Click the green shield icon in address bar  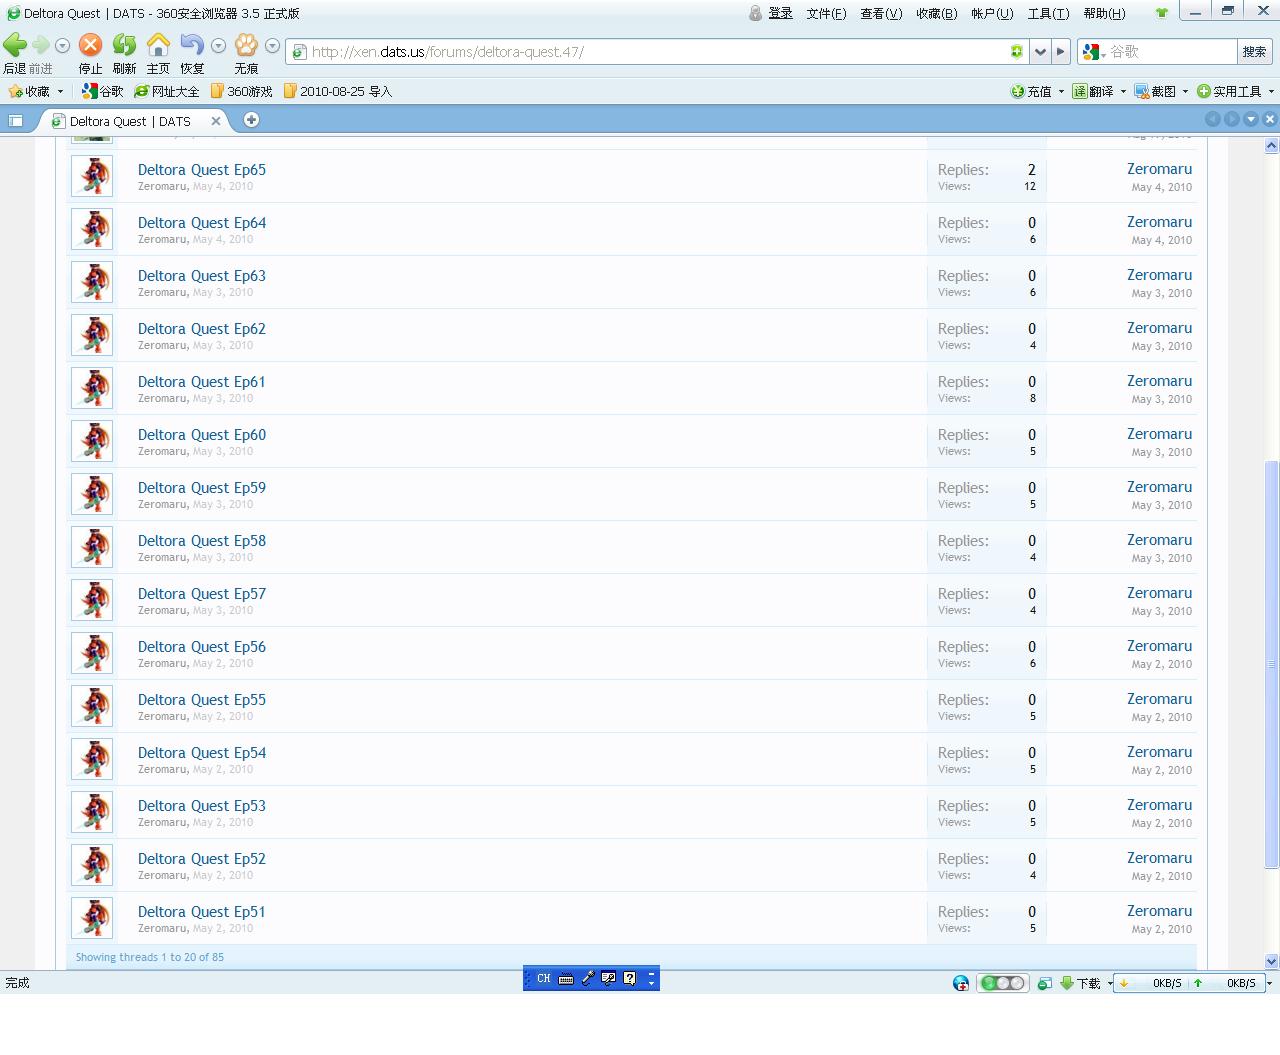pos(1016,51)
